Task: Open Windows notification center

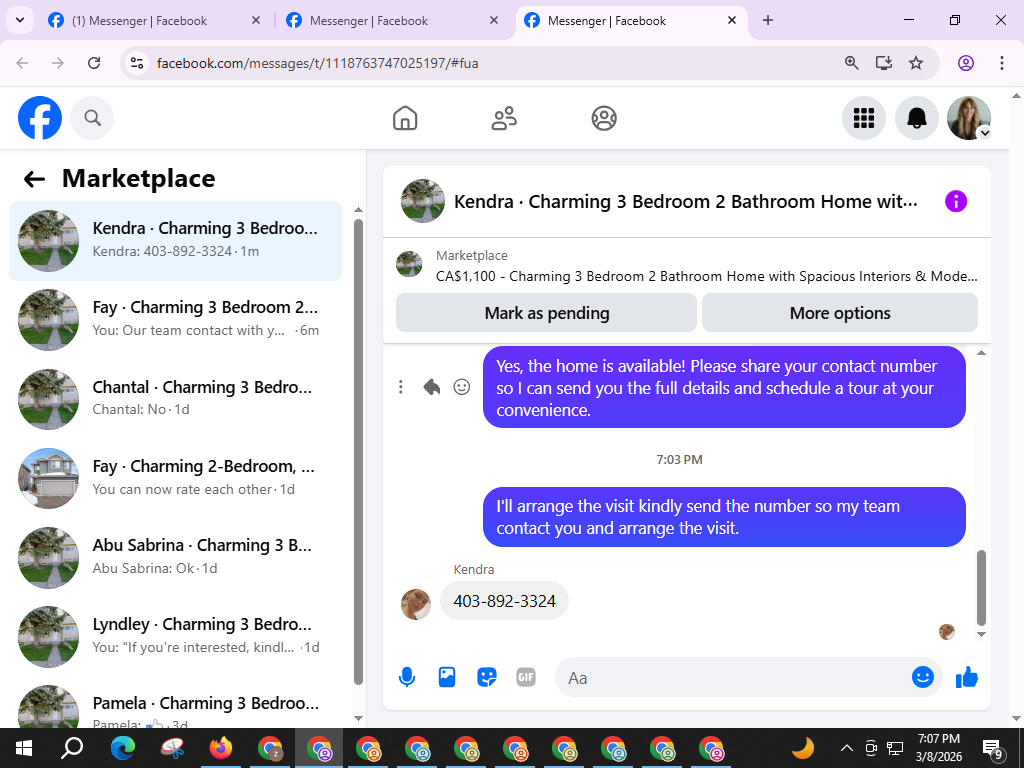Action: (993, 748)
